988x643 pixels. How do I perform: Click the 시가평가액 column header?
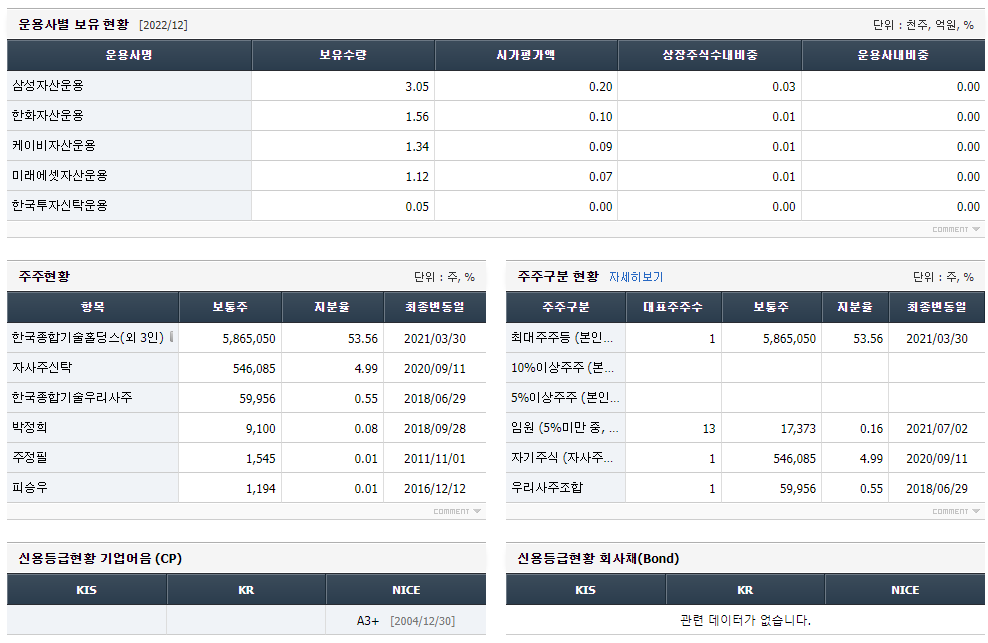527,55
